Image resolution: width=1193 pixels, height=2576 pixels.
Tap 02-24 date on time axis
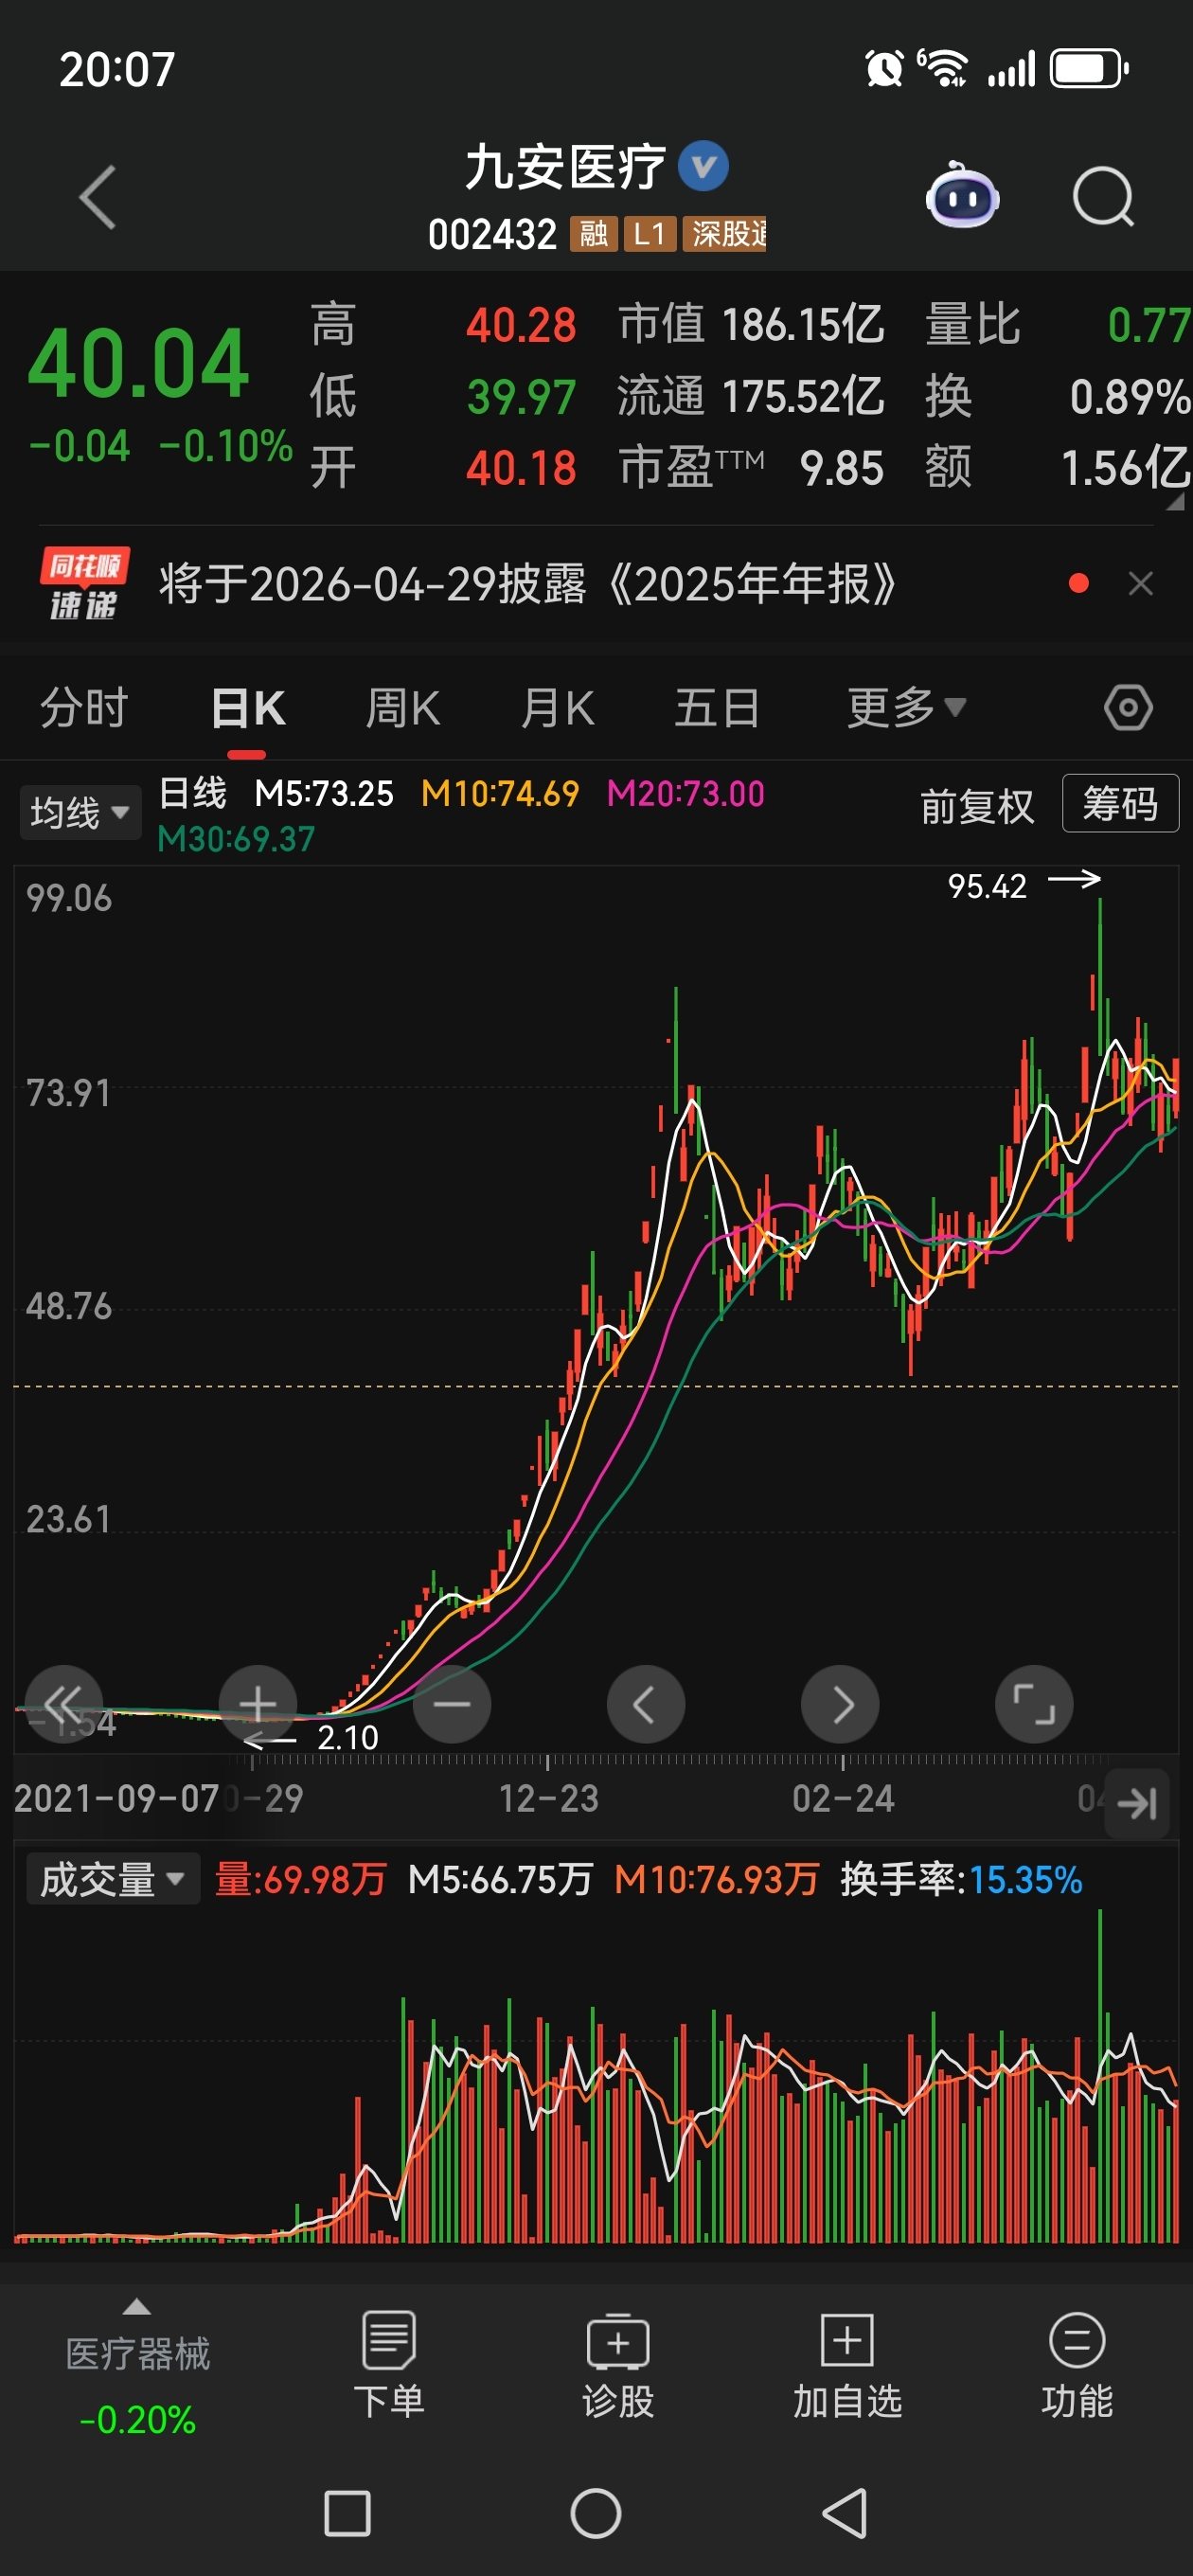[x=843, y=1799]
